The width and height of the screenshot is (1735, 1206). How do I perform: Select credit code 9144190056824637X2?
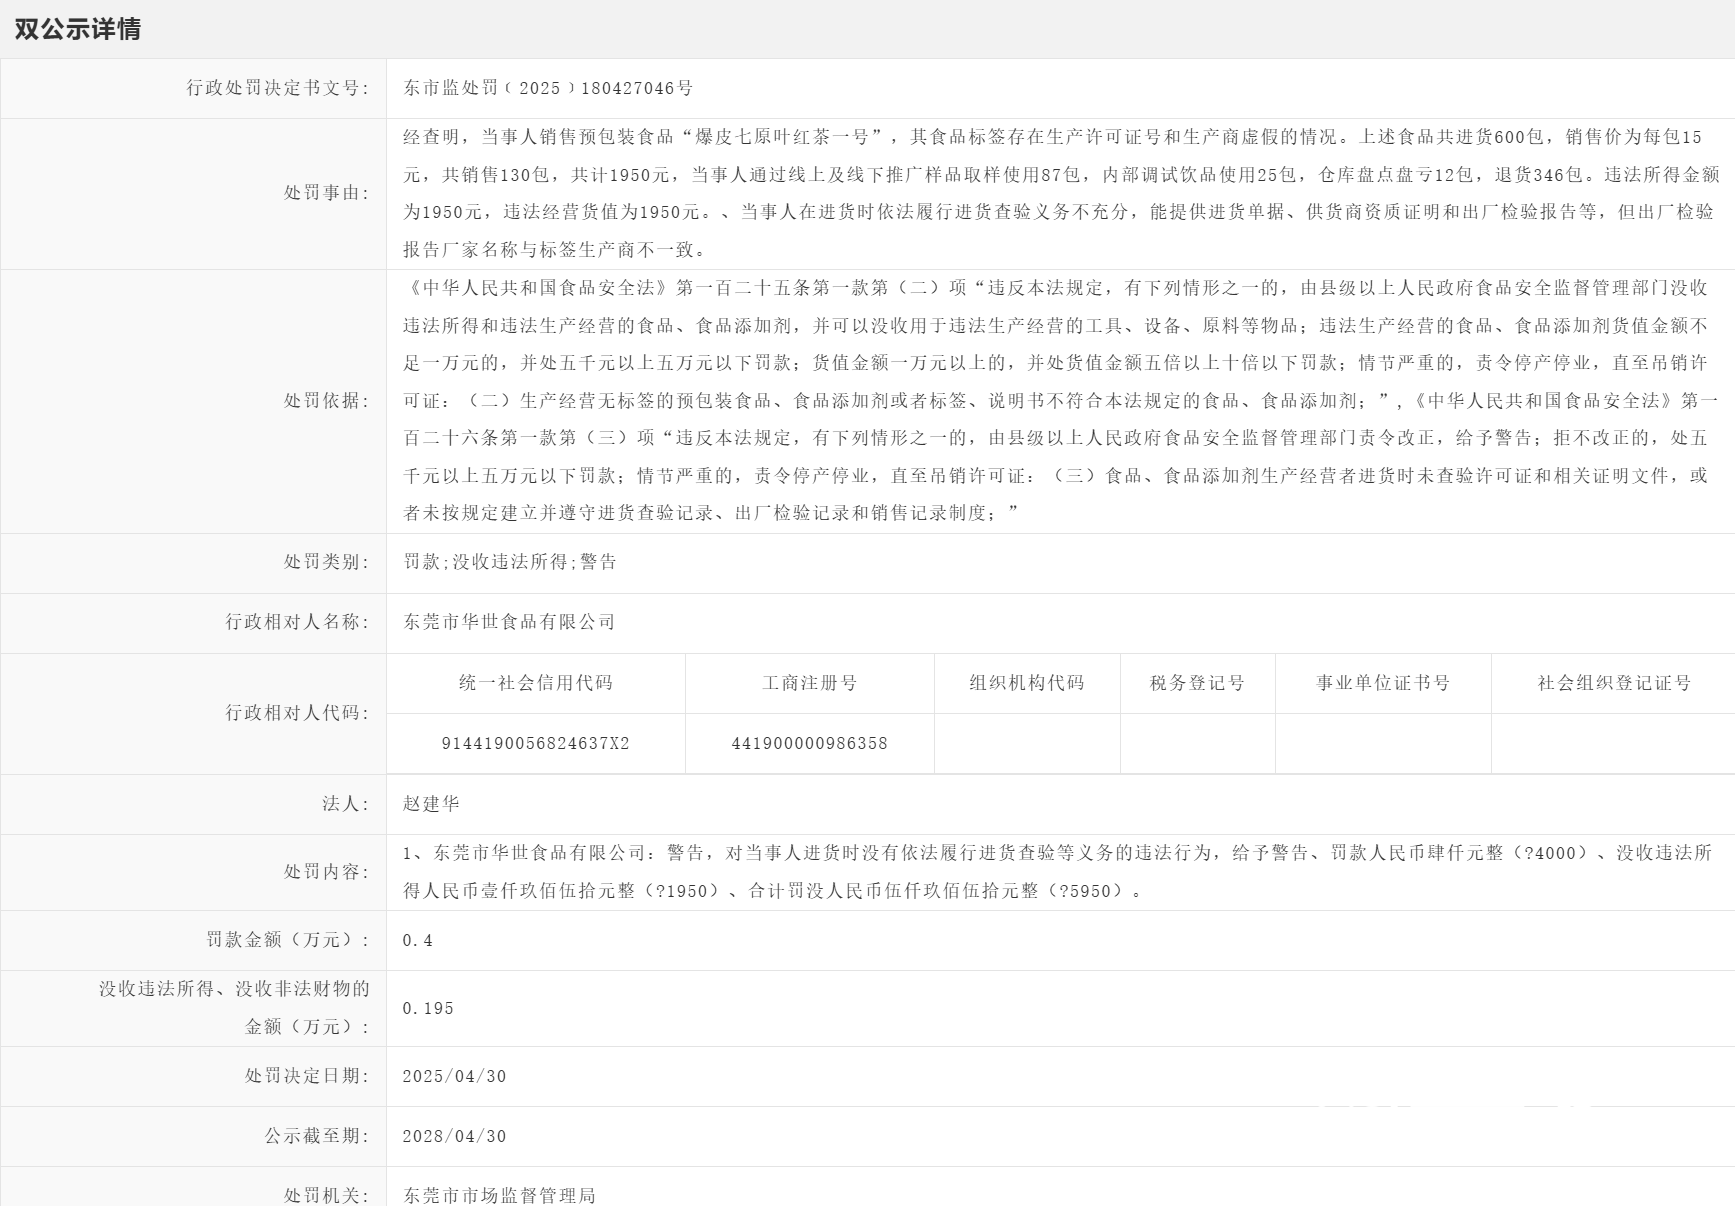click(x=536, y=744)
